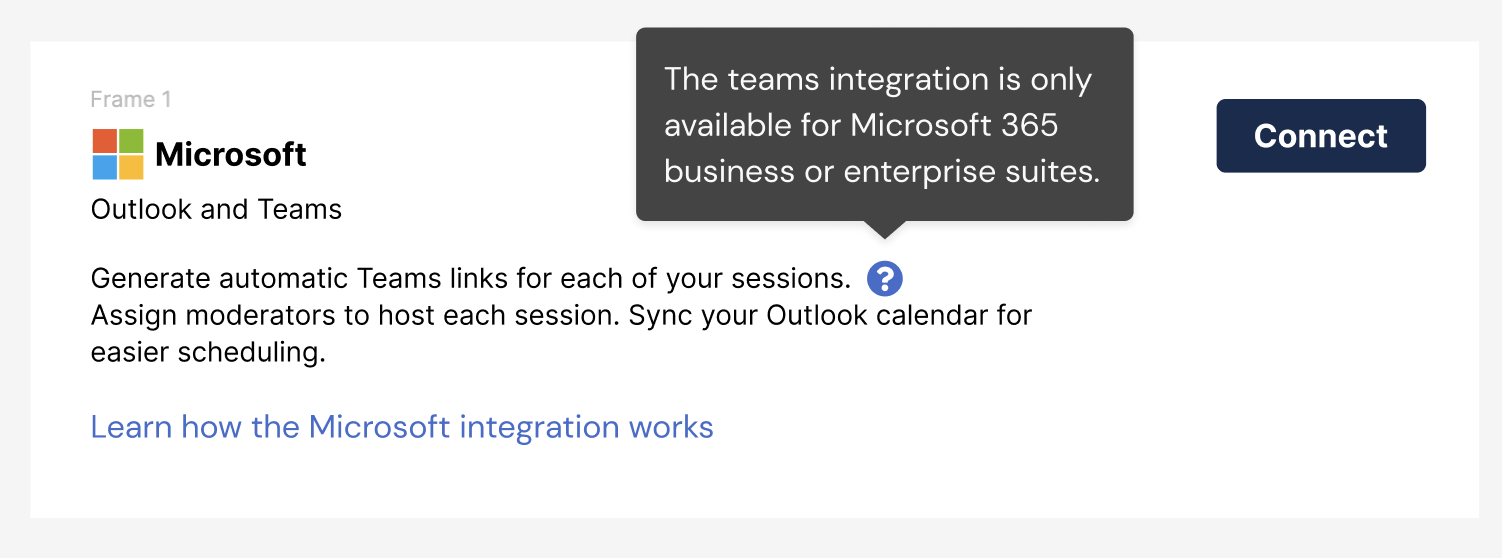
Task: Select the blue square of Microsoft logo
Action: tap(104, 167)
